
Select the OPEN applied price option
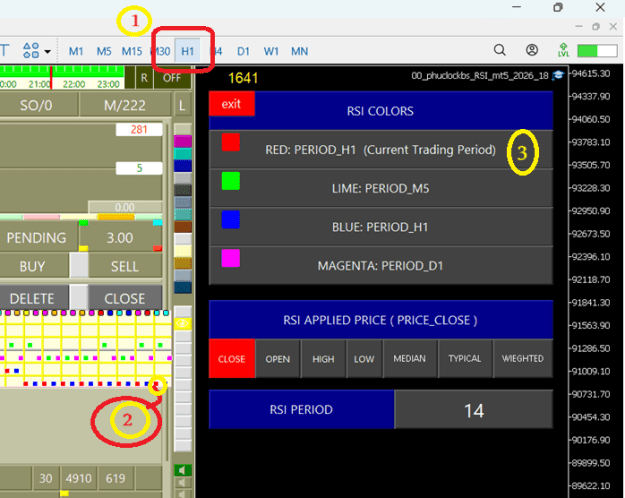[277, 359]
